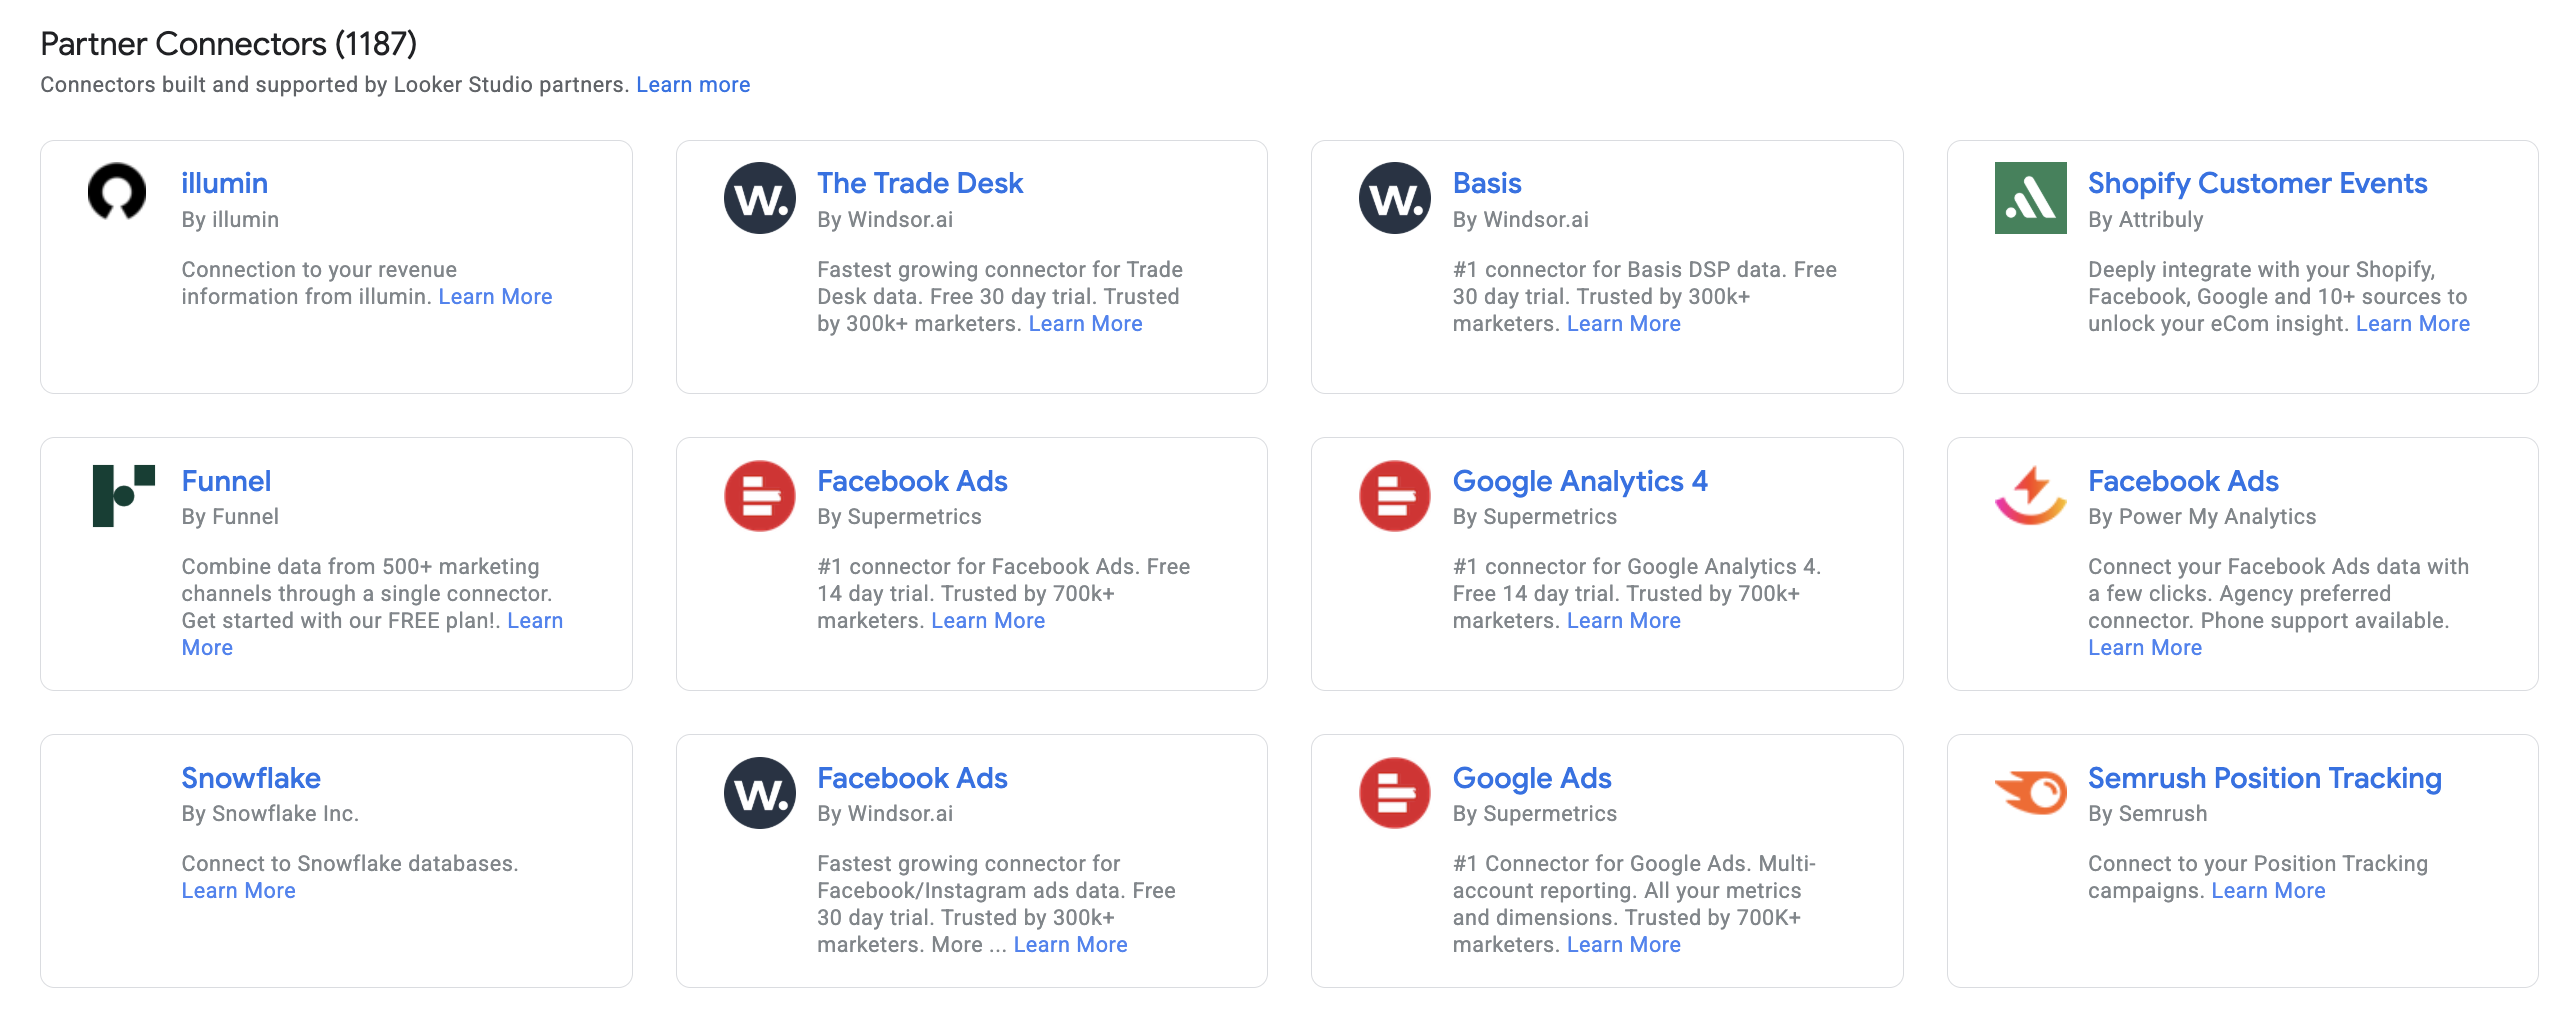
Task: Open the Shopify Customer Events connector
Action: [x=2256, y=183]
